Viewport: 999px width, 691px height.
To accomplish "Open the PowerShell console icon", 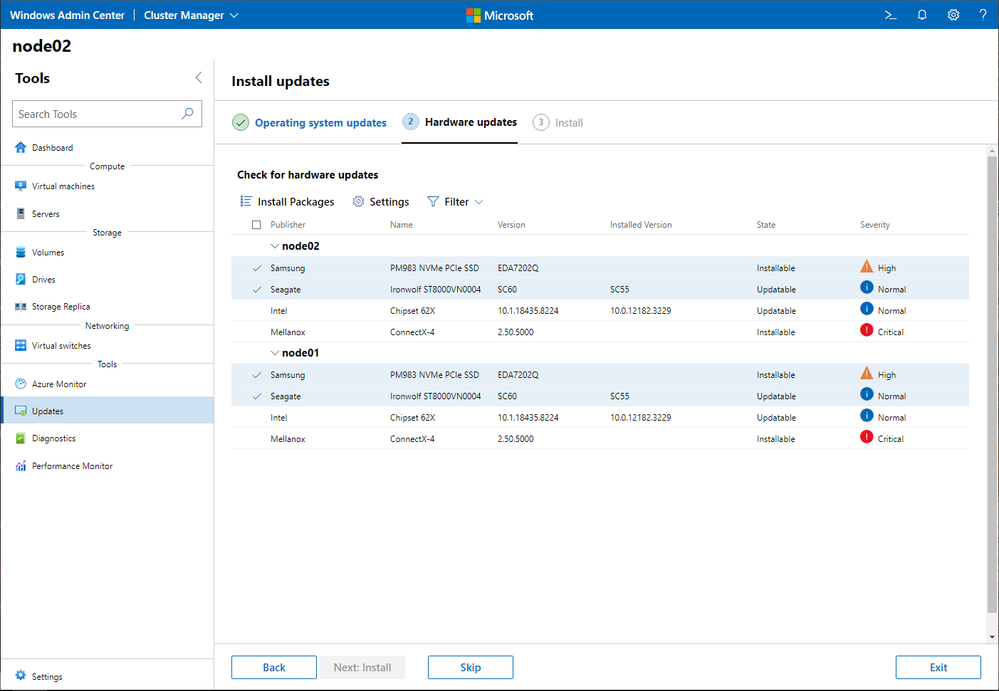I will pyautogui.click(x=891, y=15).
